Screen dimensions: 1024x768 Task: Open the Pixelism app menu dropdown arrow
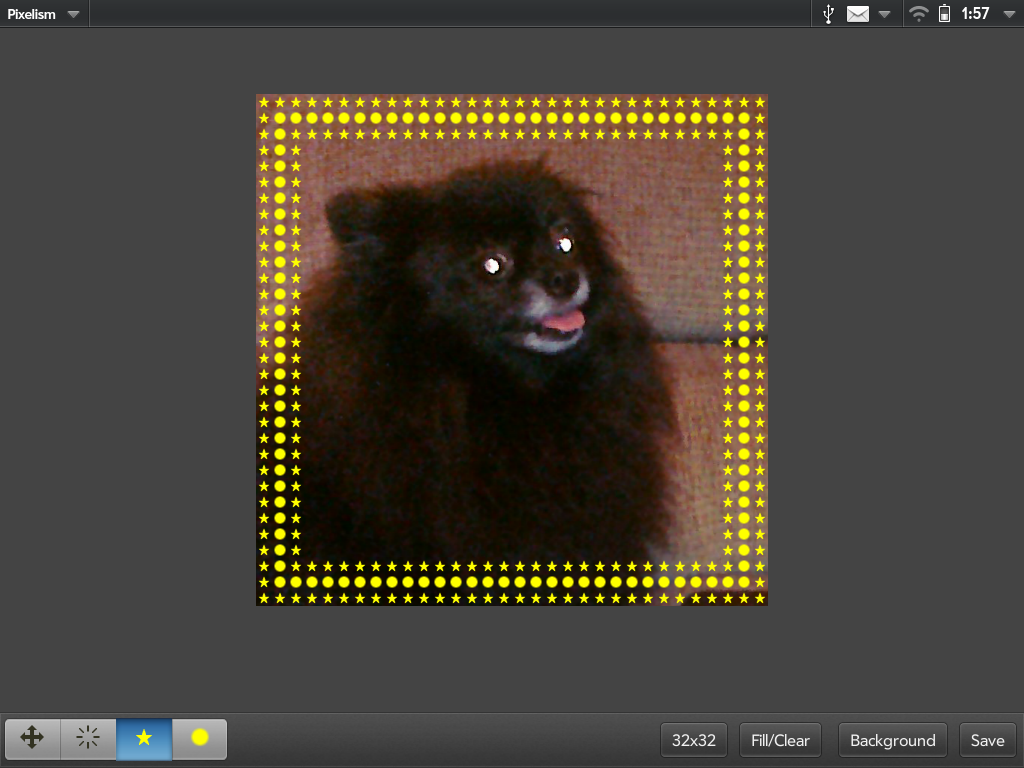coord(73,14)
